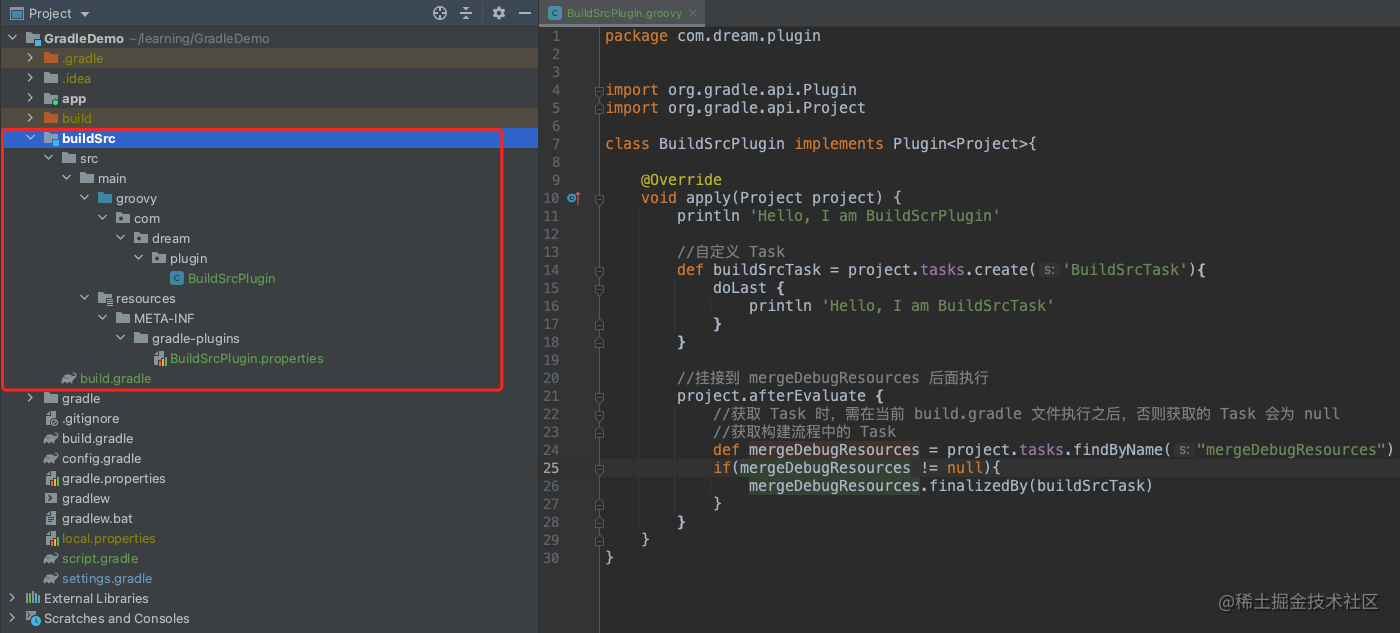Click the app module folder icon
This screenshot has width=1400, height=633.
(51, 98)
